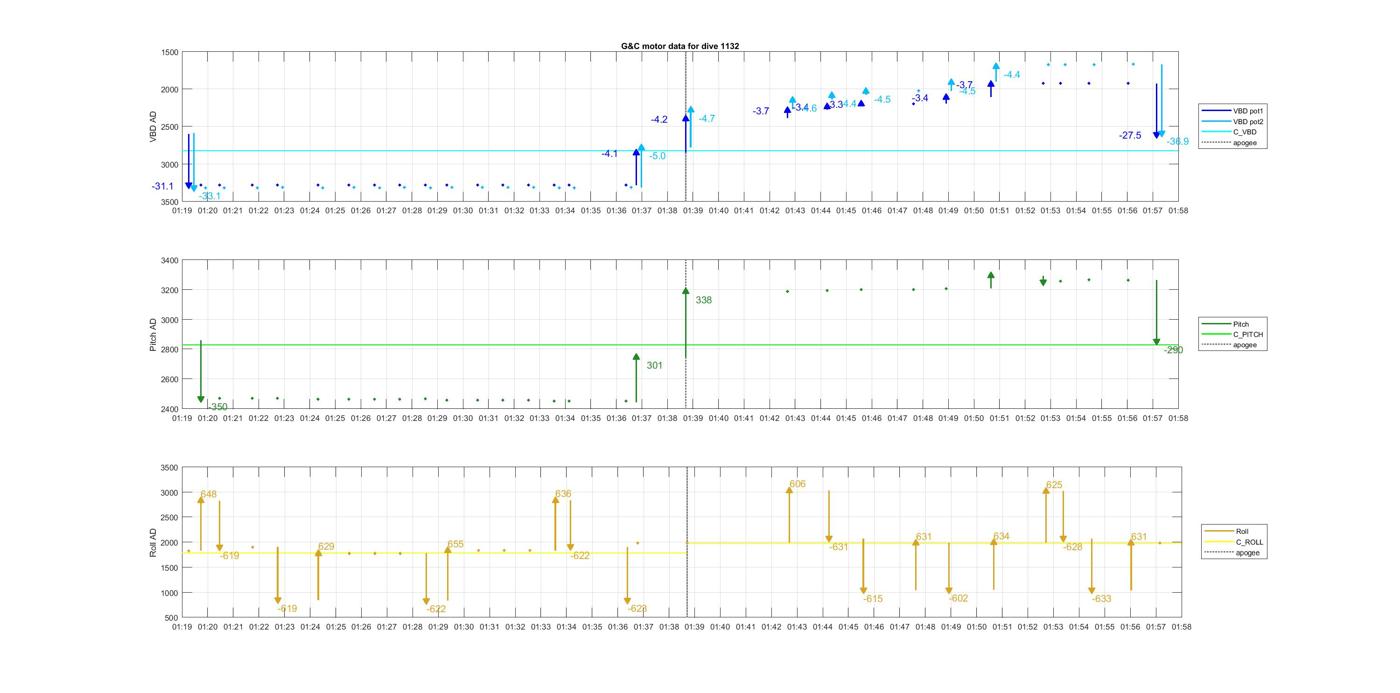Image resolution: width=1400 pixels, height=693 pixels.
Task: Click the 'VBD AD' y-axis label
Action: (153, 126)
